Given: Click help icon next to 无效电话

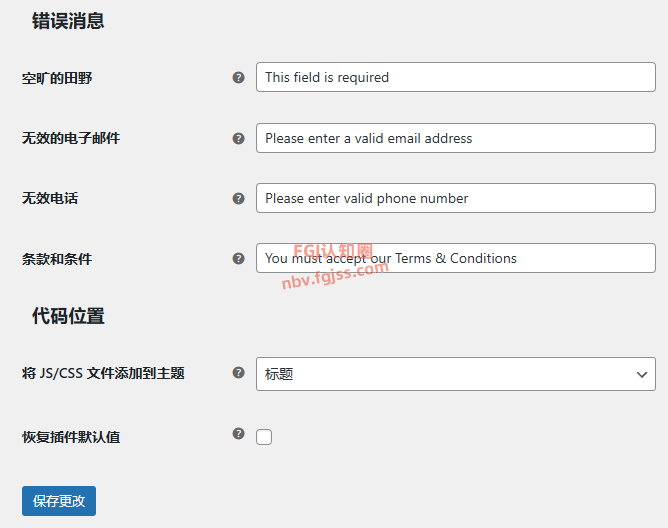Looking at the screenshot, I should pyautogui.click(x=238, y=198).
